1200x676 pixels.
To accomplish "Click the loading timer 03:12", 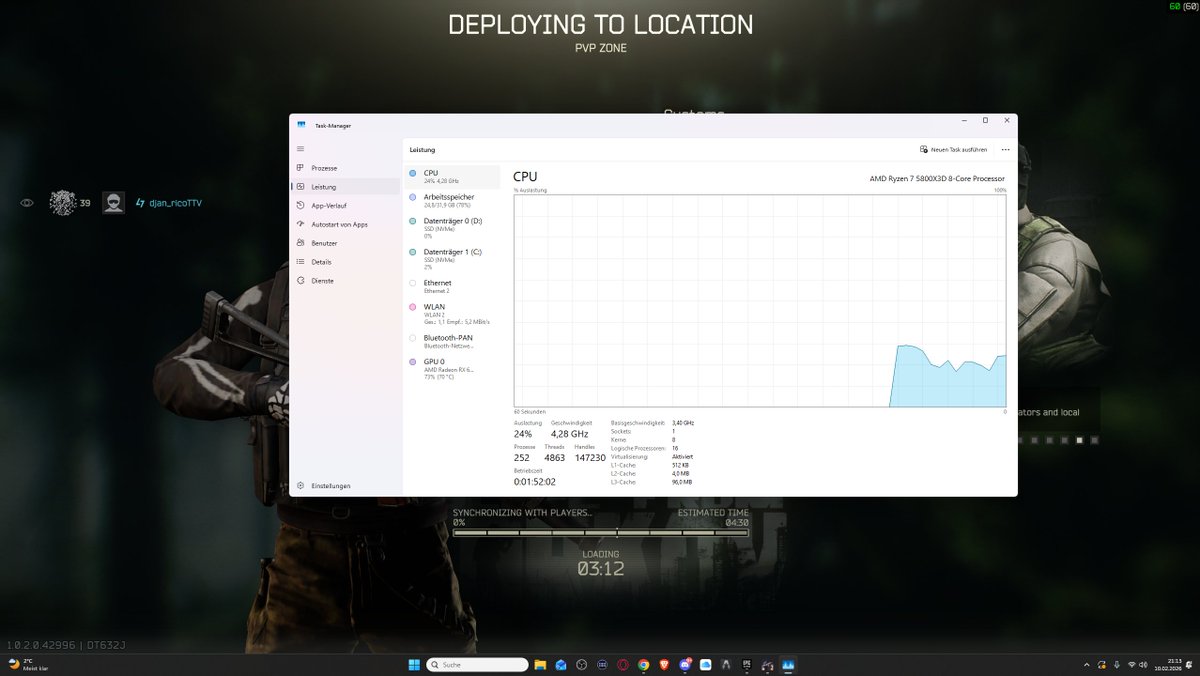I will click(601, 569).
